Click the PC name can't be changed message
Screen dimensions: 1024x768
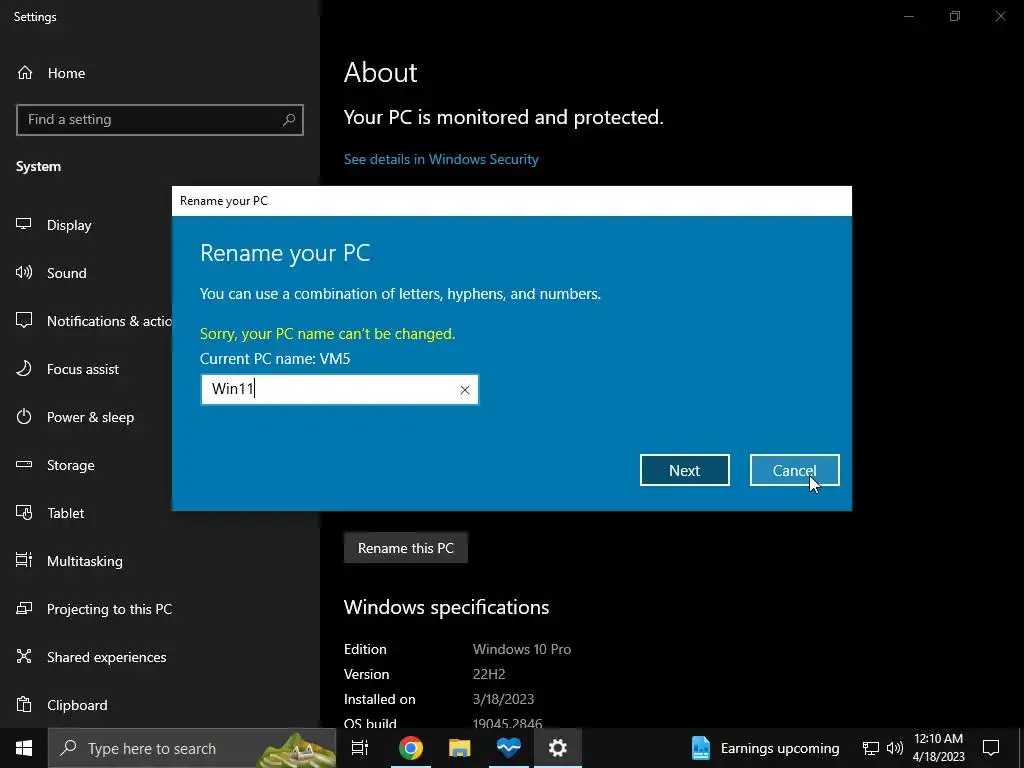coord(327,334)
